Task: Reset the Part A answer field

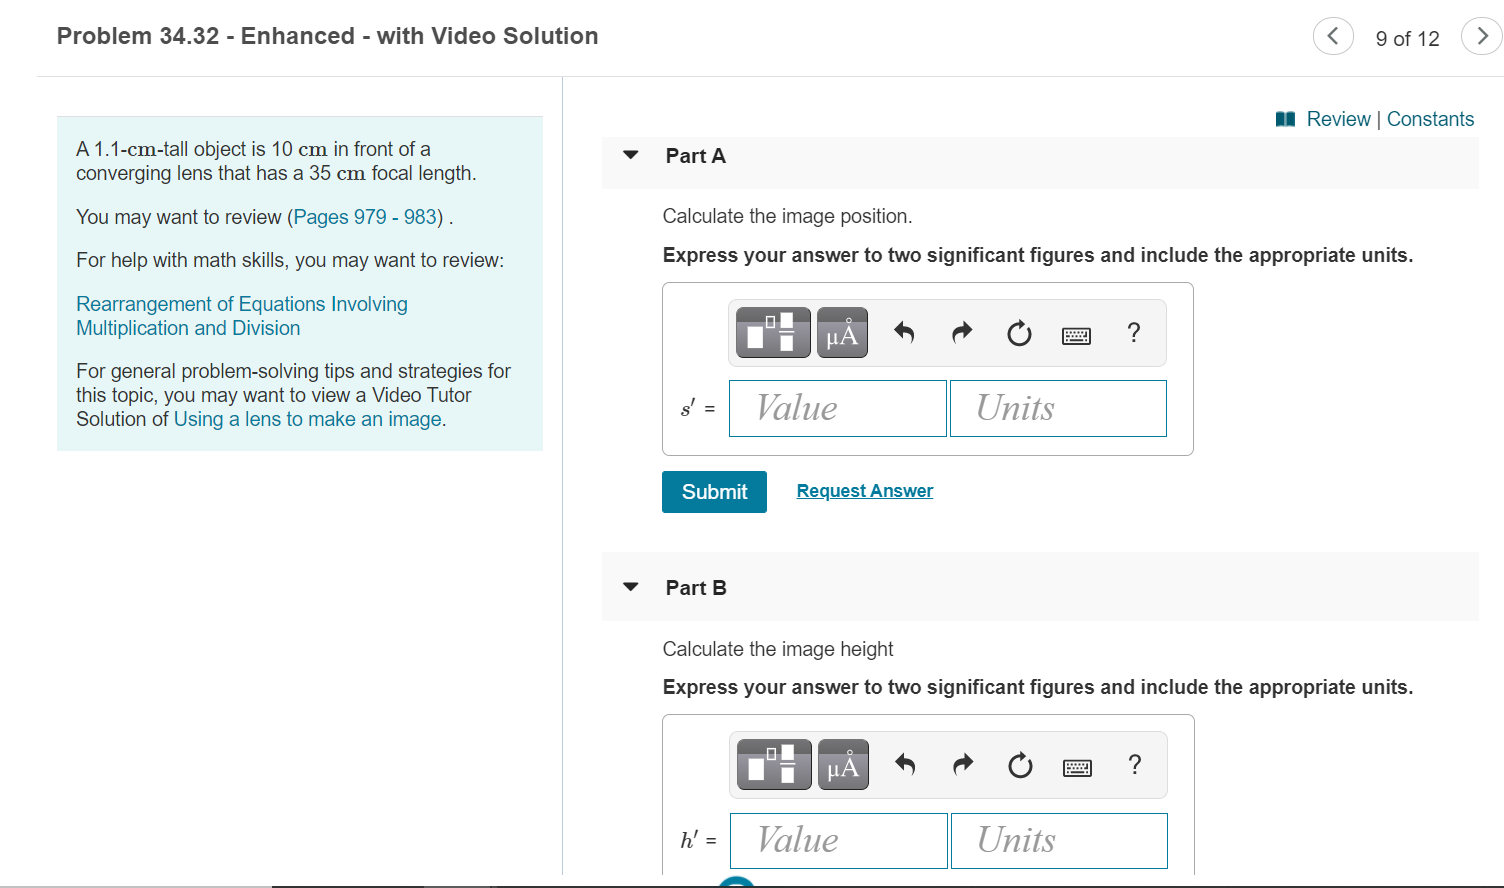Action: coord(1018,332)
